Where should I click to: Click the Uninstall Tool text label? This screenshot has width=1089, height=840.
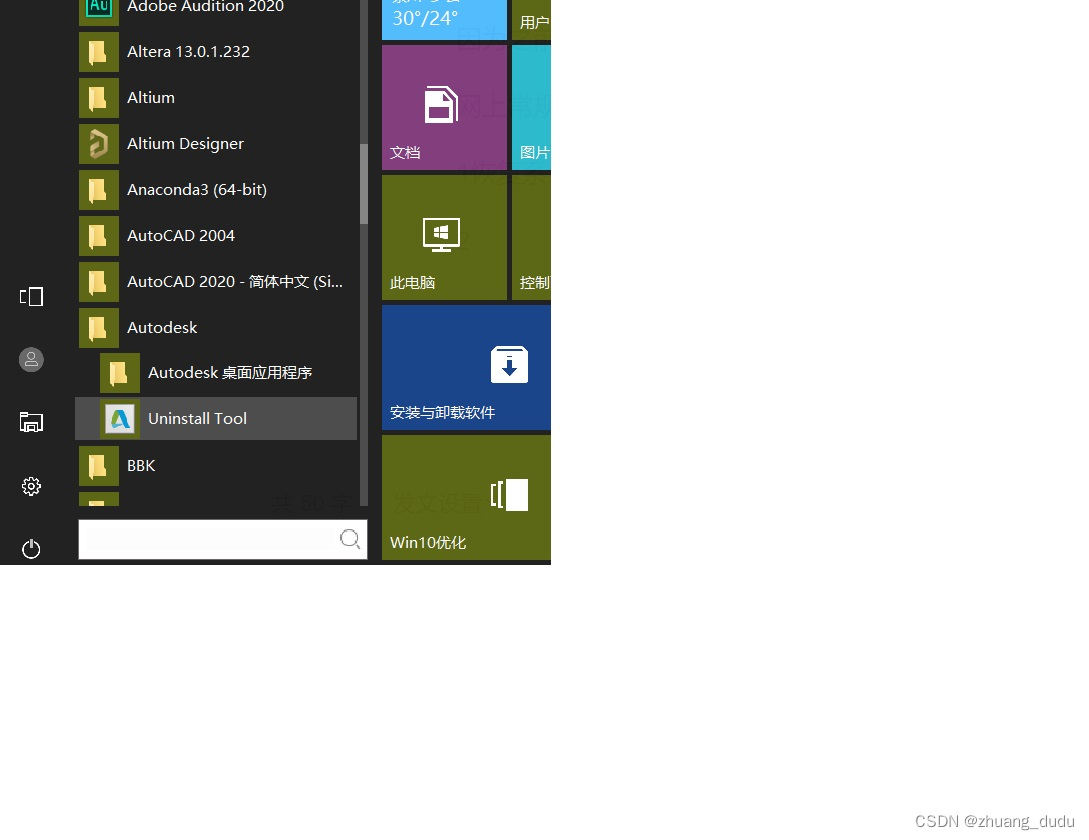pyautogui.click(x=197, y=418)
